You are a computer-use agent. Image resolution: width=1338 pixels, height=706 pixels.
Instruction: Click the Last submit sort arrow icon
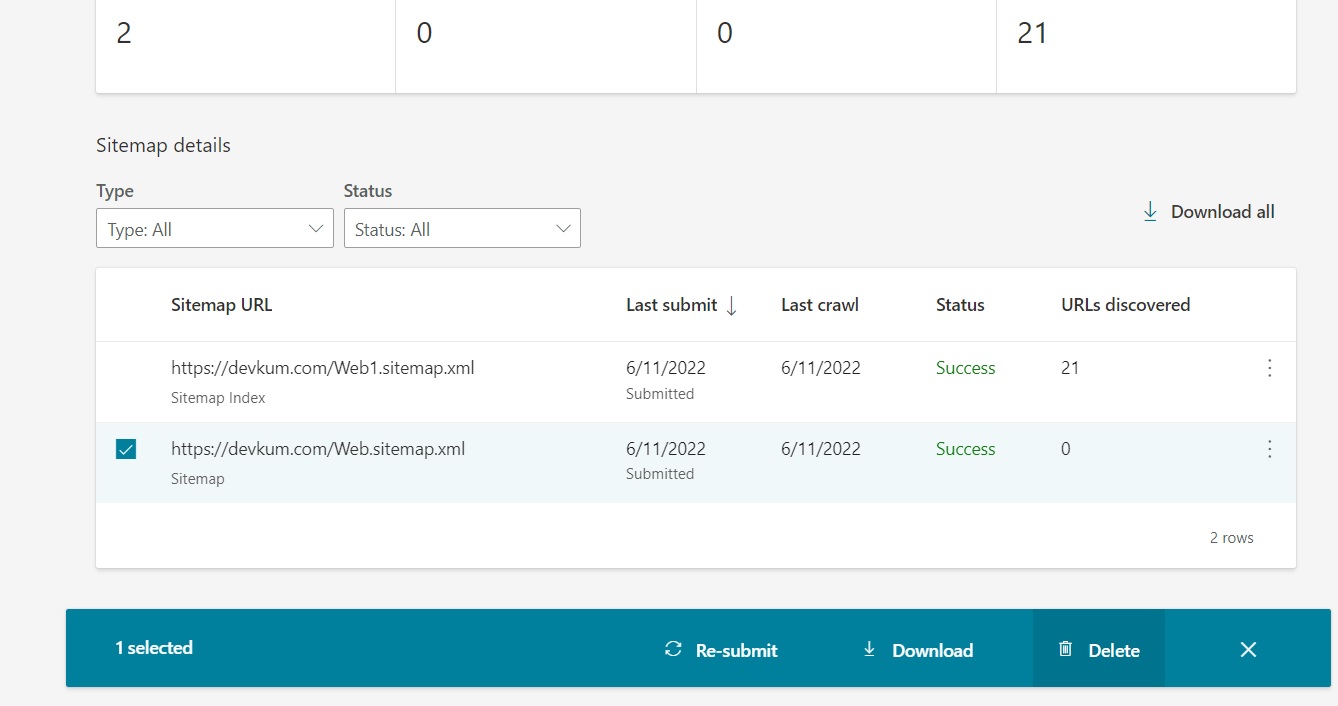[731, 306]
